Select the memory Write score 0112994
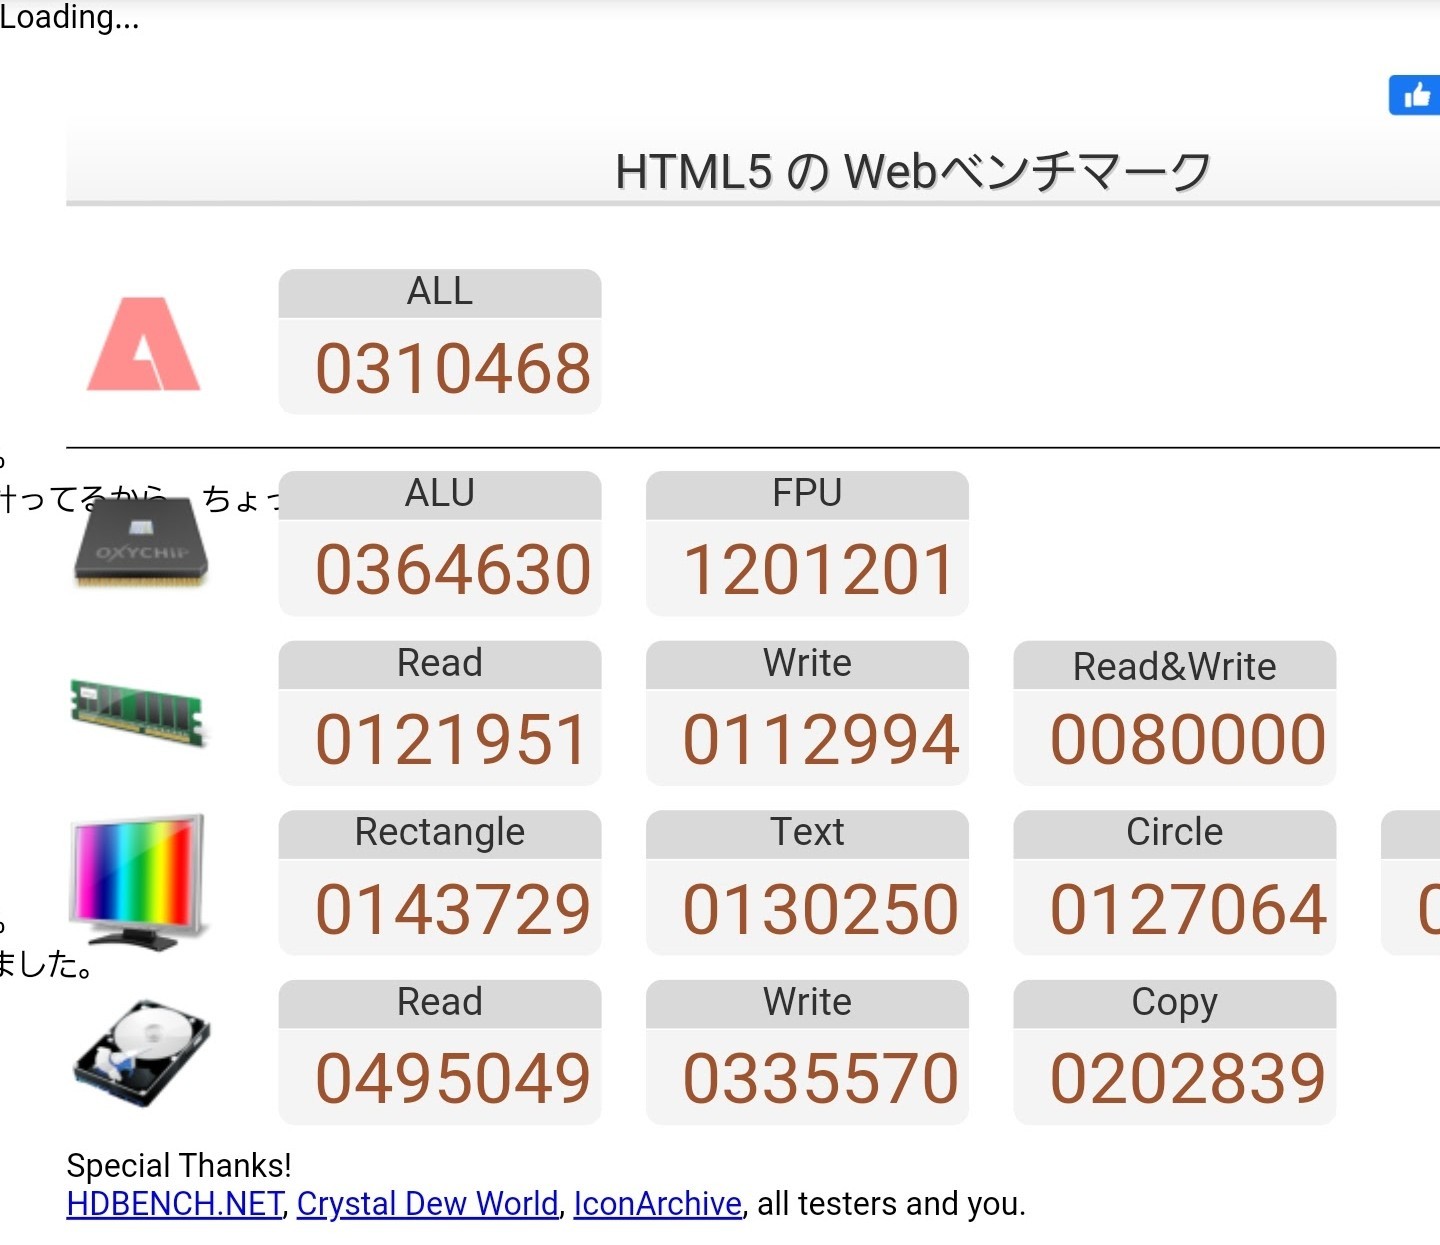This screenshot has width=1440, height=1245. point(821,740)
